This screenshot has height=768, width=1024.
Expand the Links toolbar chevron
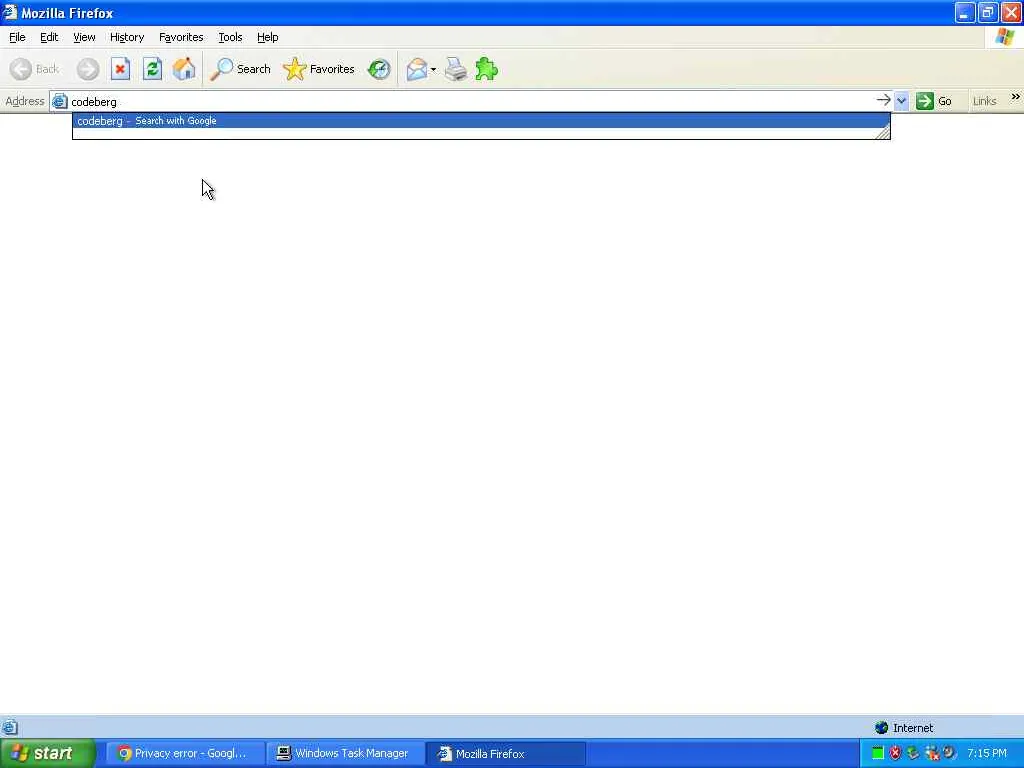[1015, 97]
